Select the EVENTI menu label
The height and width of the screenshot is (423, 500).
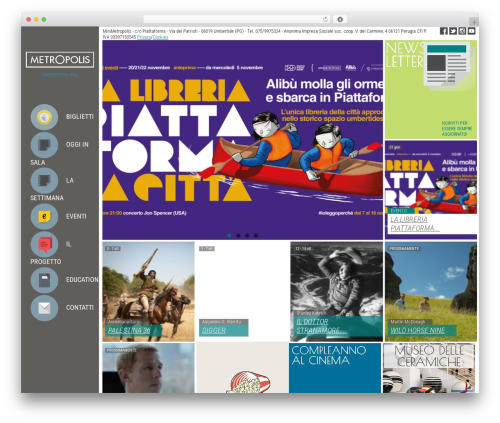click(x=76, y=216)
